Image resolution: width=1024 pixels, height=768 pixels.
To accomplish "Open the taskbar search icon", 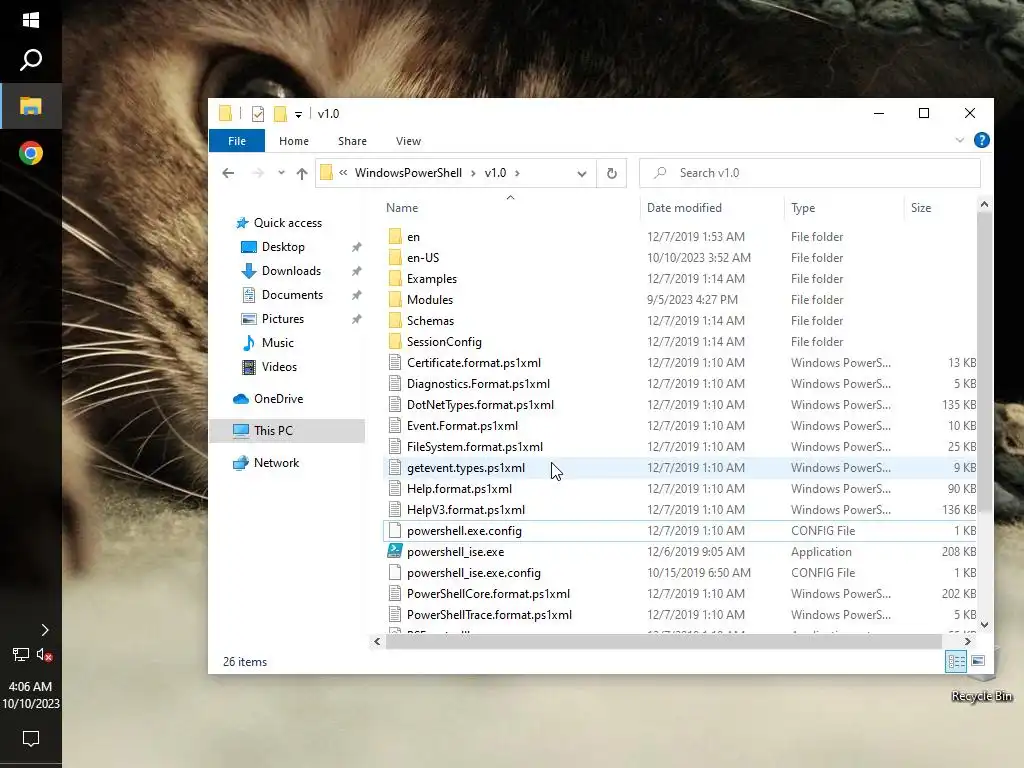I will 31,60.
